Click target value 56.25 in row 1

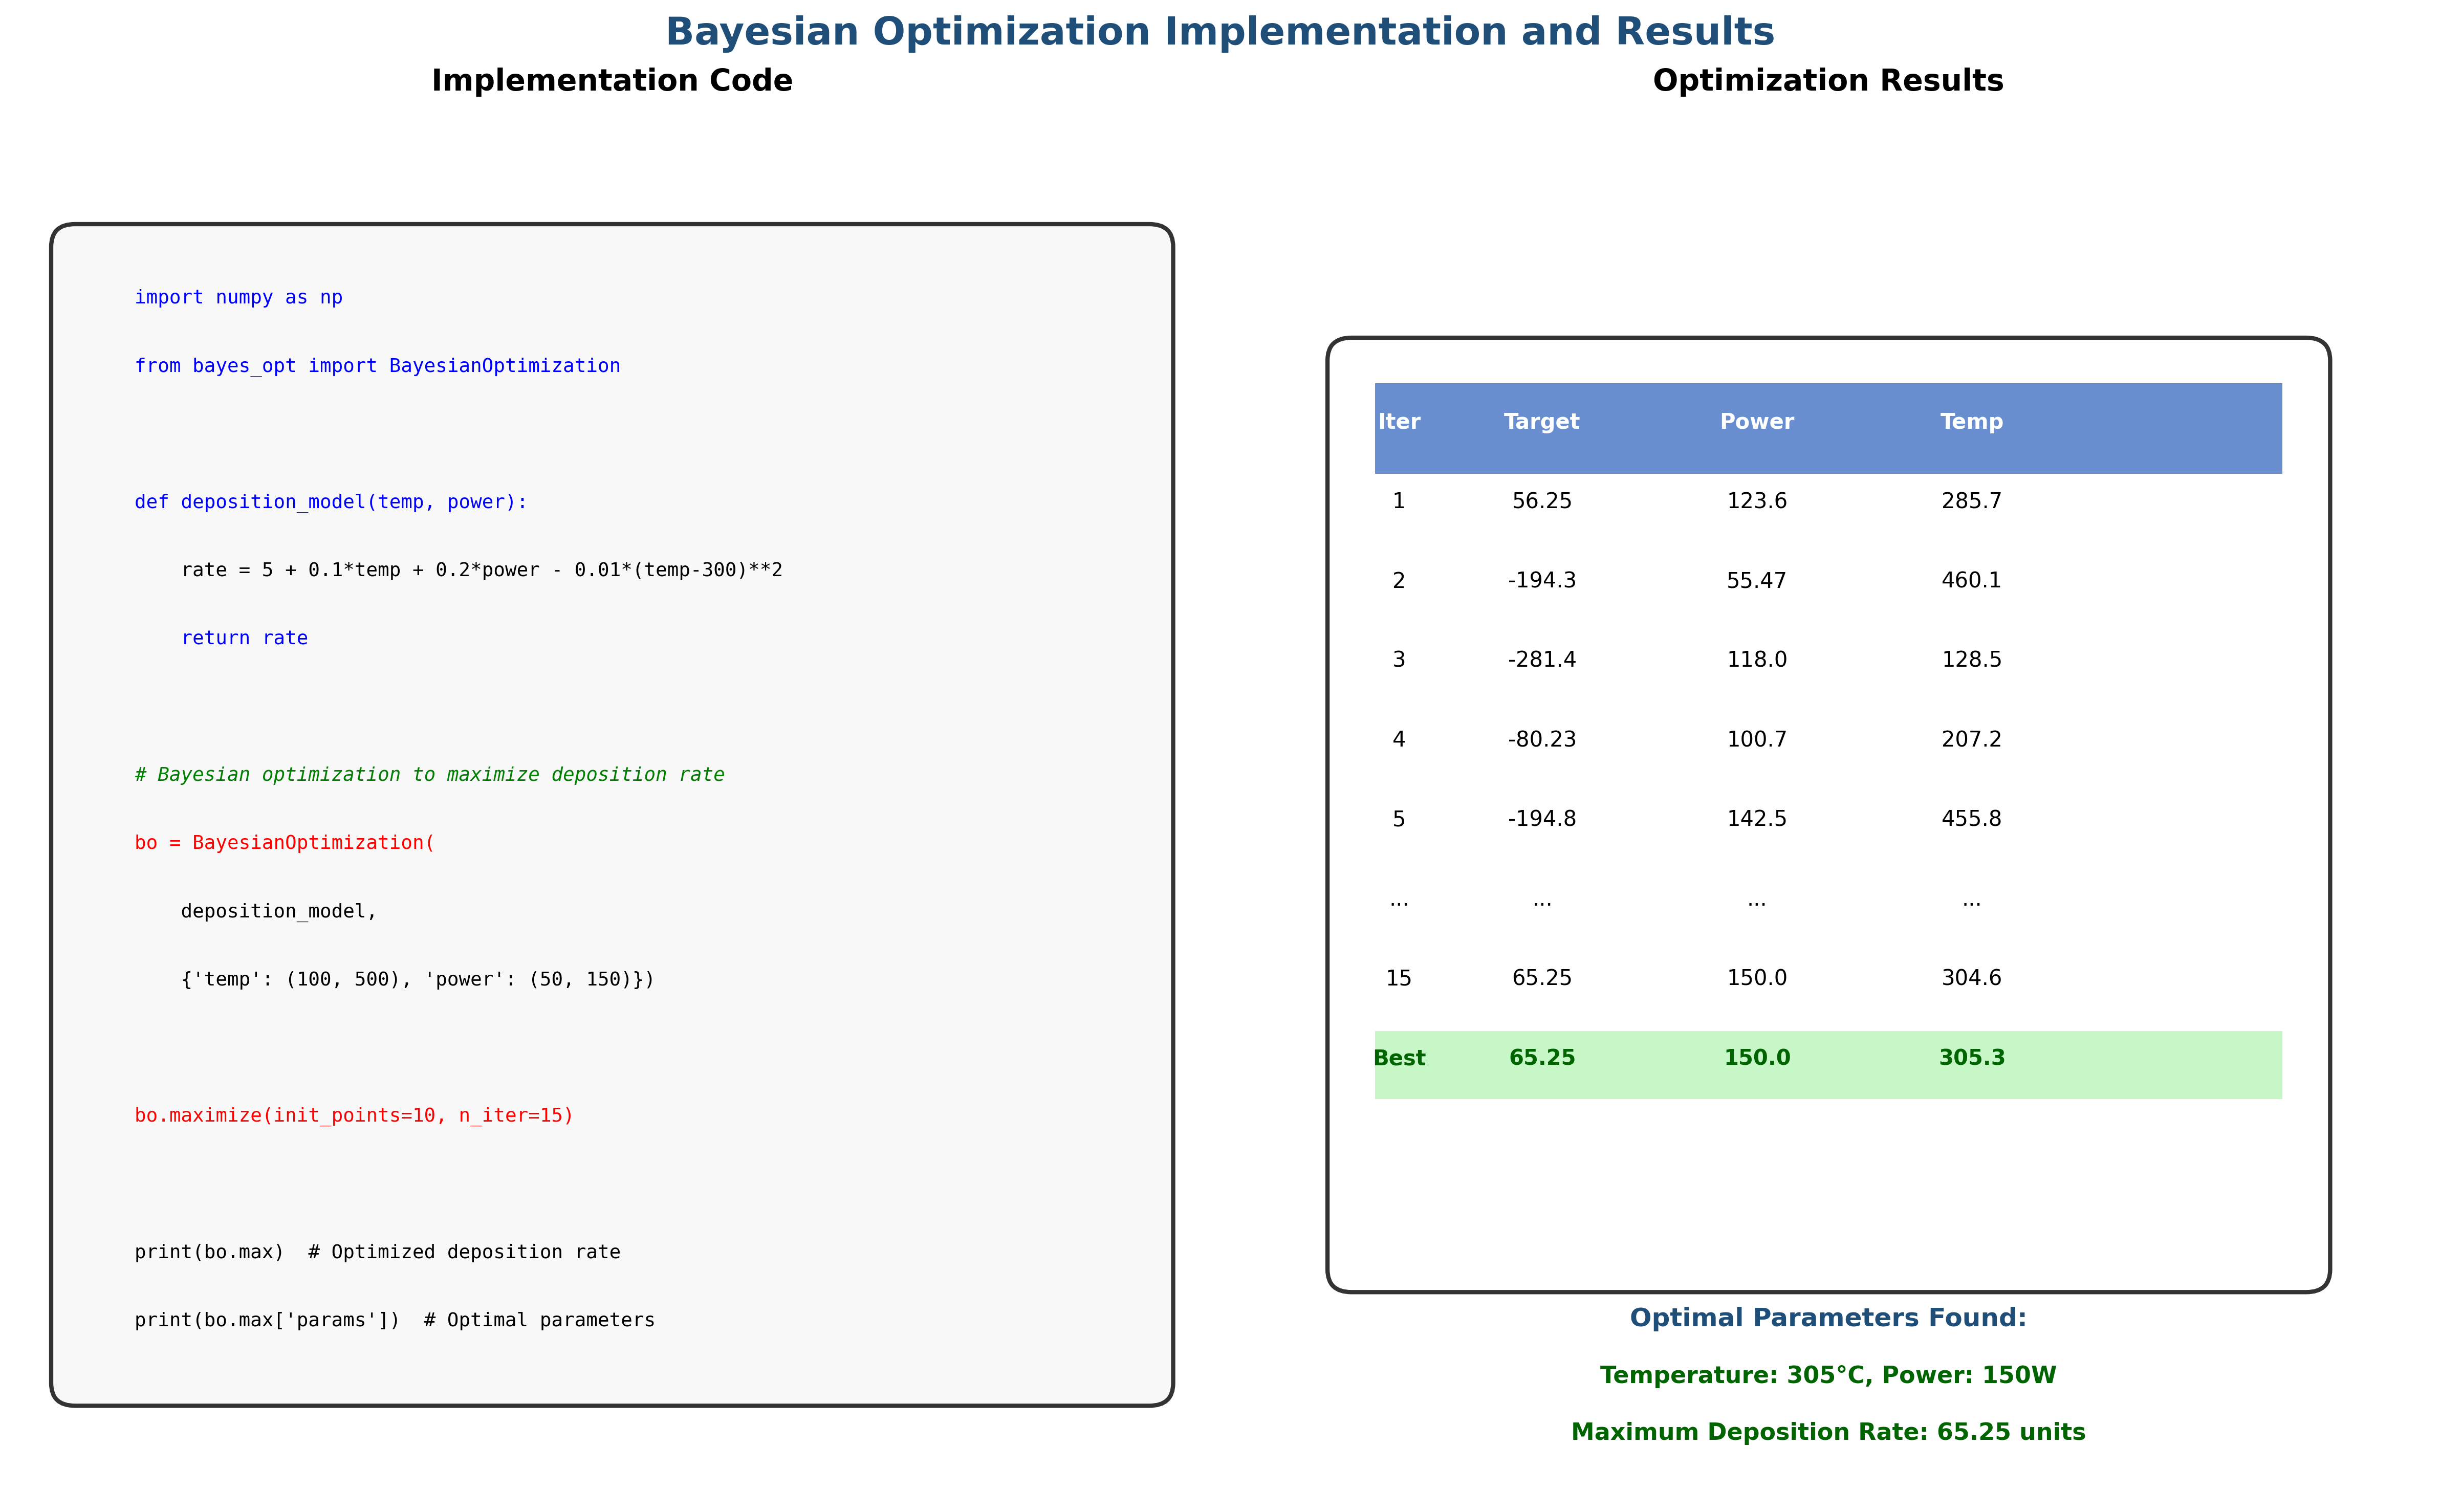pyautogui.click(x=1541, y=501)
